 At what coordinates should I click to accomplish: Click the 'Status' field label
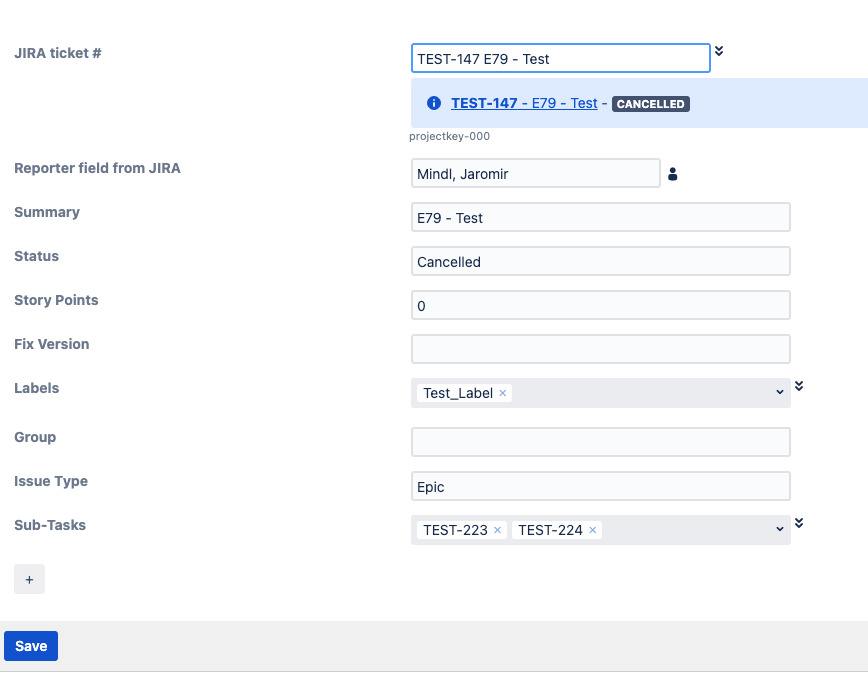click(x=37, y=256)
